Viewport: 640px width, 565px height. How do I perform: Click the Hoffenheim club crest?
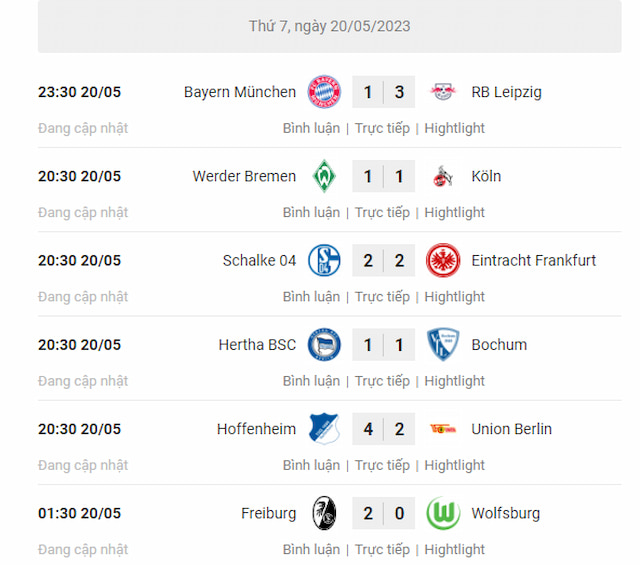click(324, 429)
